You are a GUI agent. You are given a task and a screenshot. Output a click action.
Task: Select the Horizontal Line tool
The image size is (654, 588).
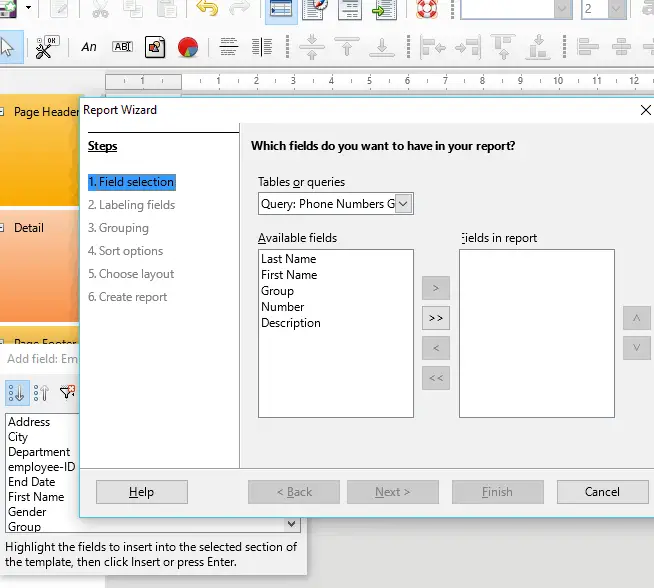pyautogui.click(x=229, y=47)
